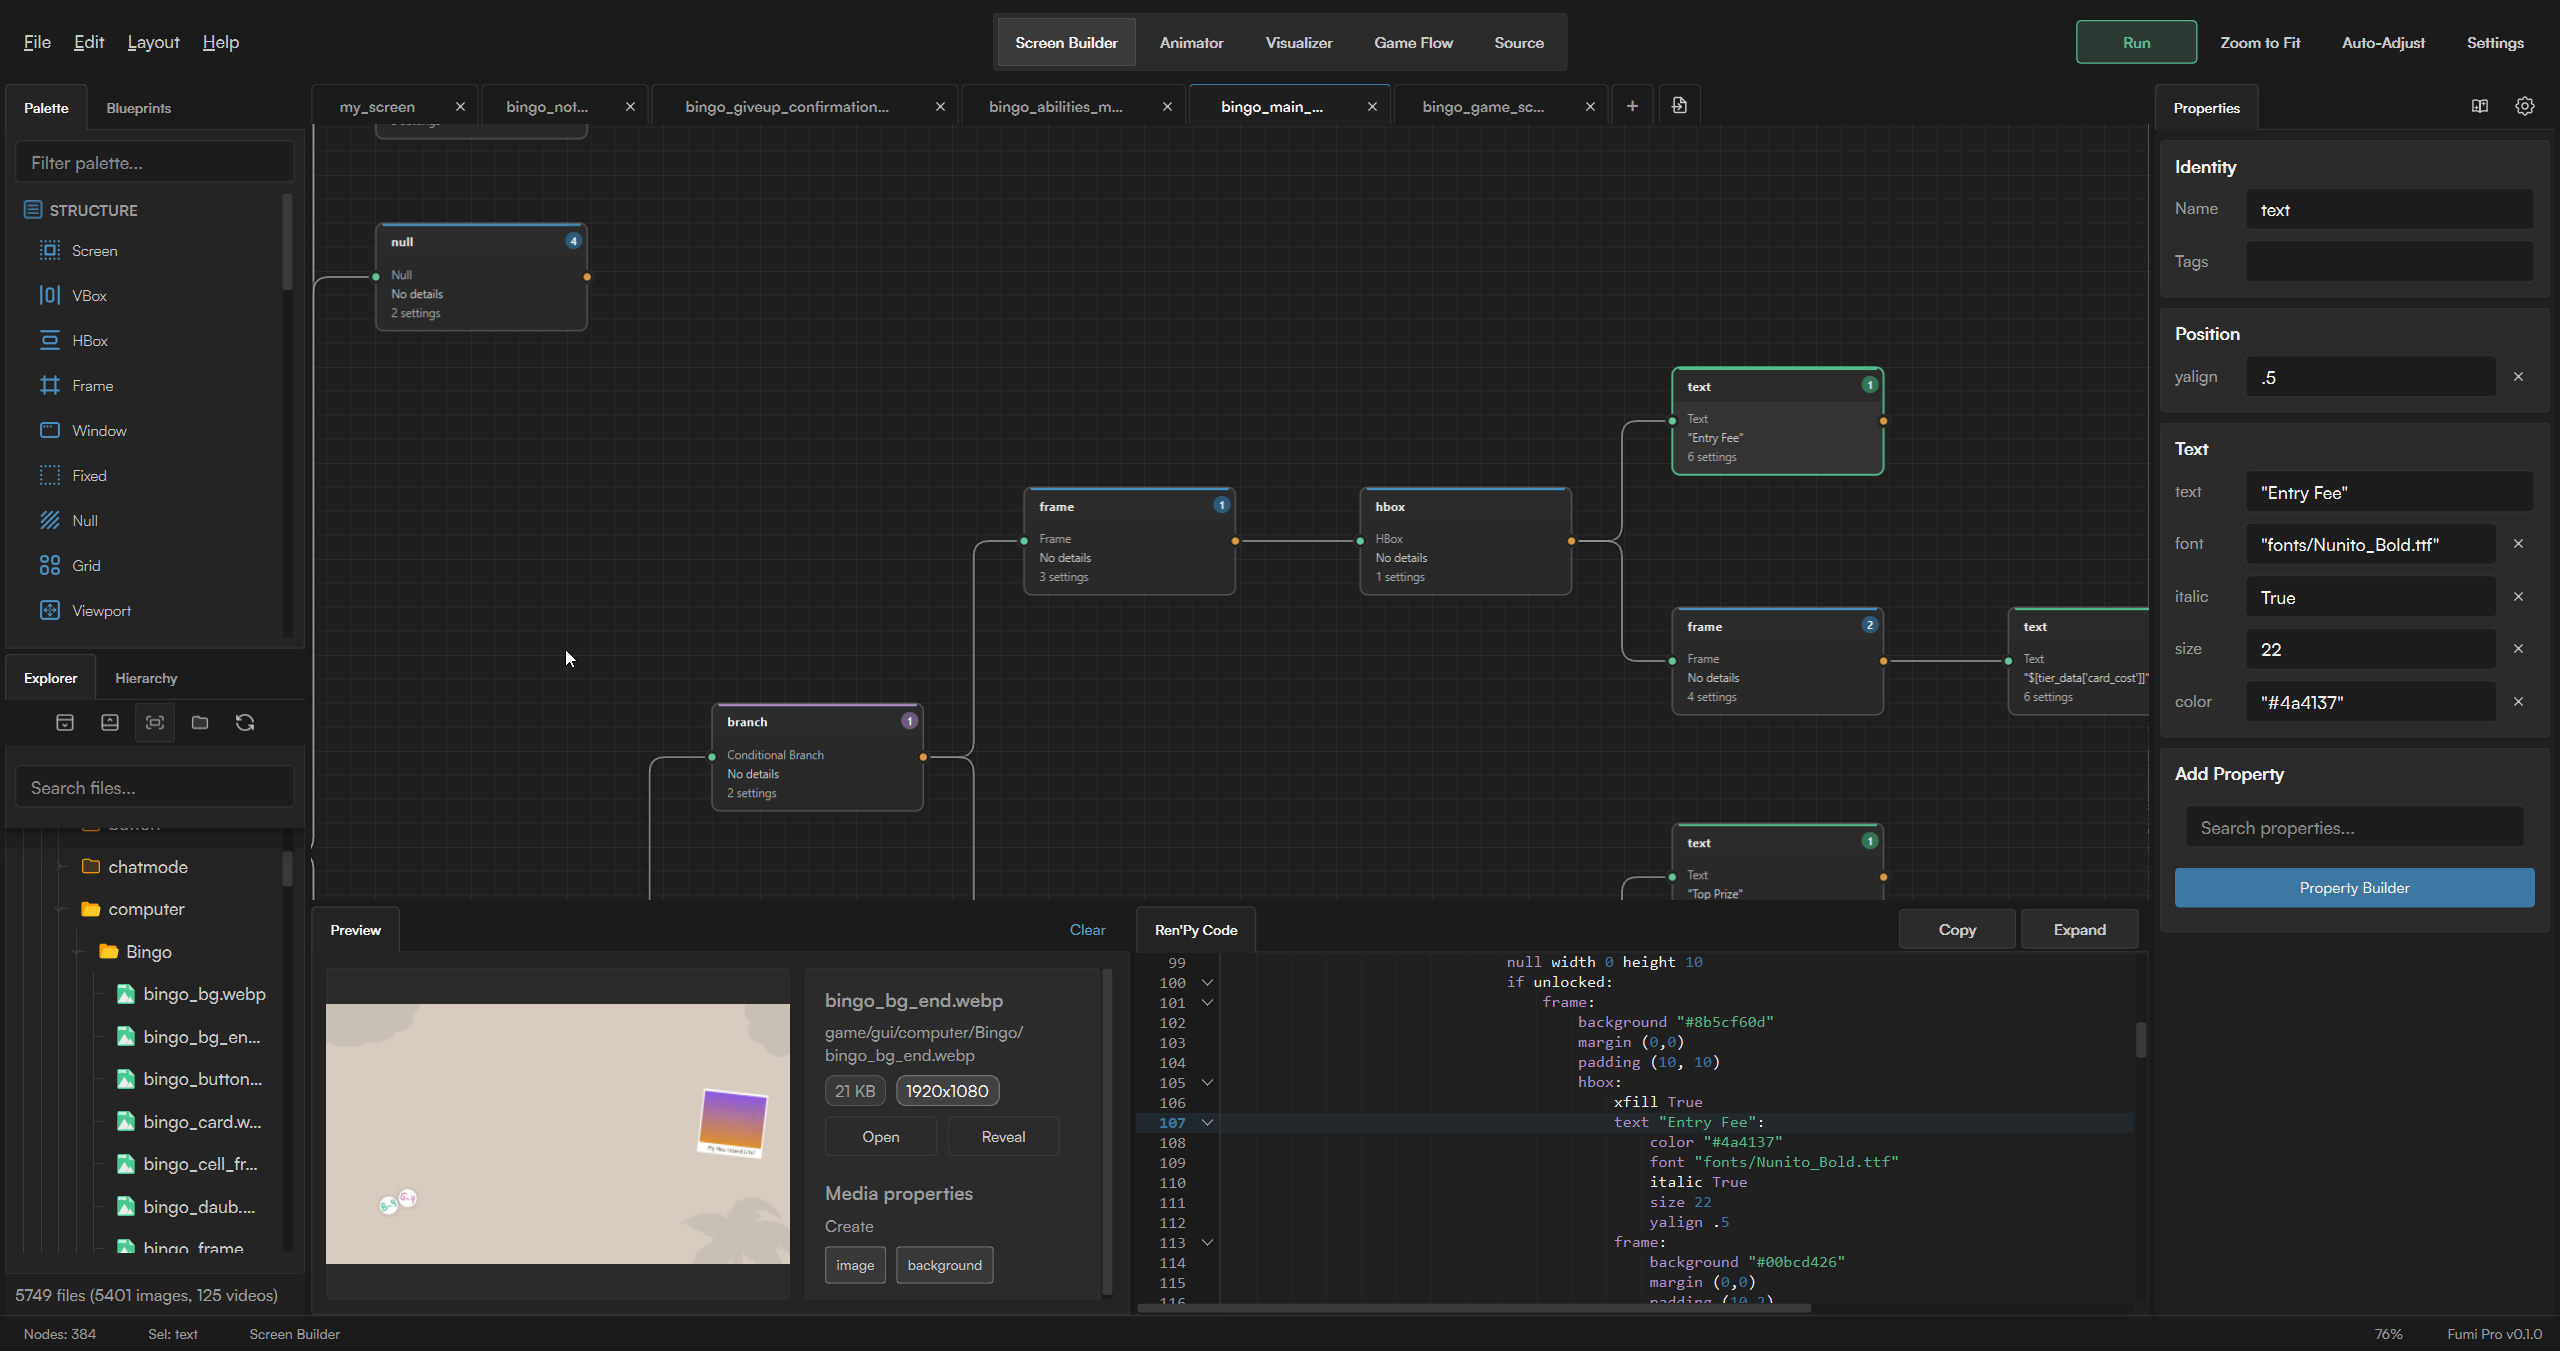Click the expand-all icon in Explorer toolbar
This screenshot has height=1351, width=2560.
65,722
